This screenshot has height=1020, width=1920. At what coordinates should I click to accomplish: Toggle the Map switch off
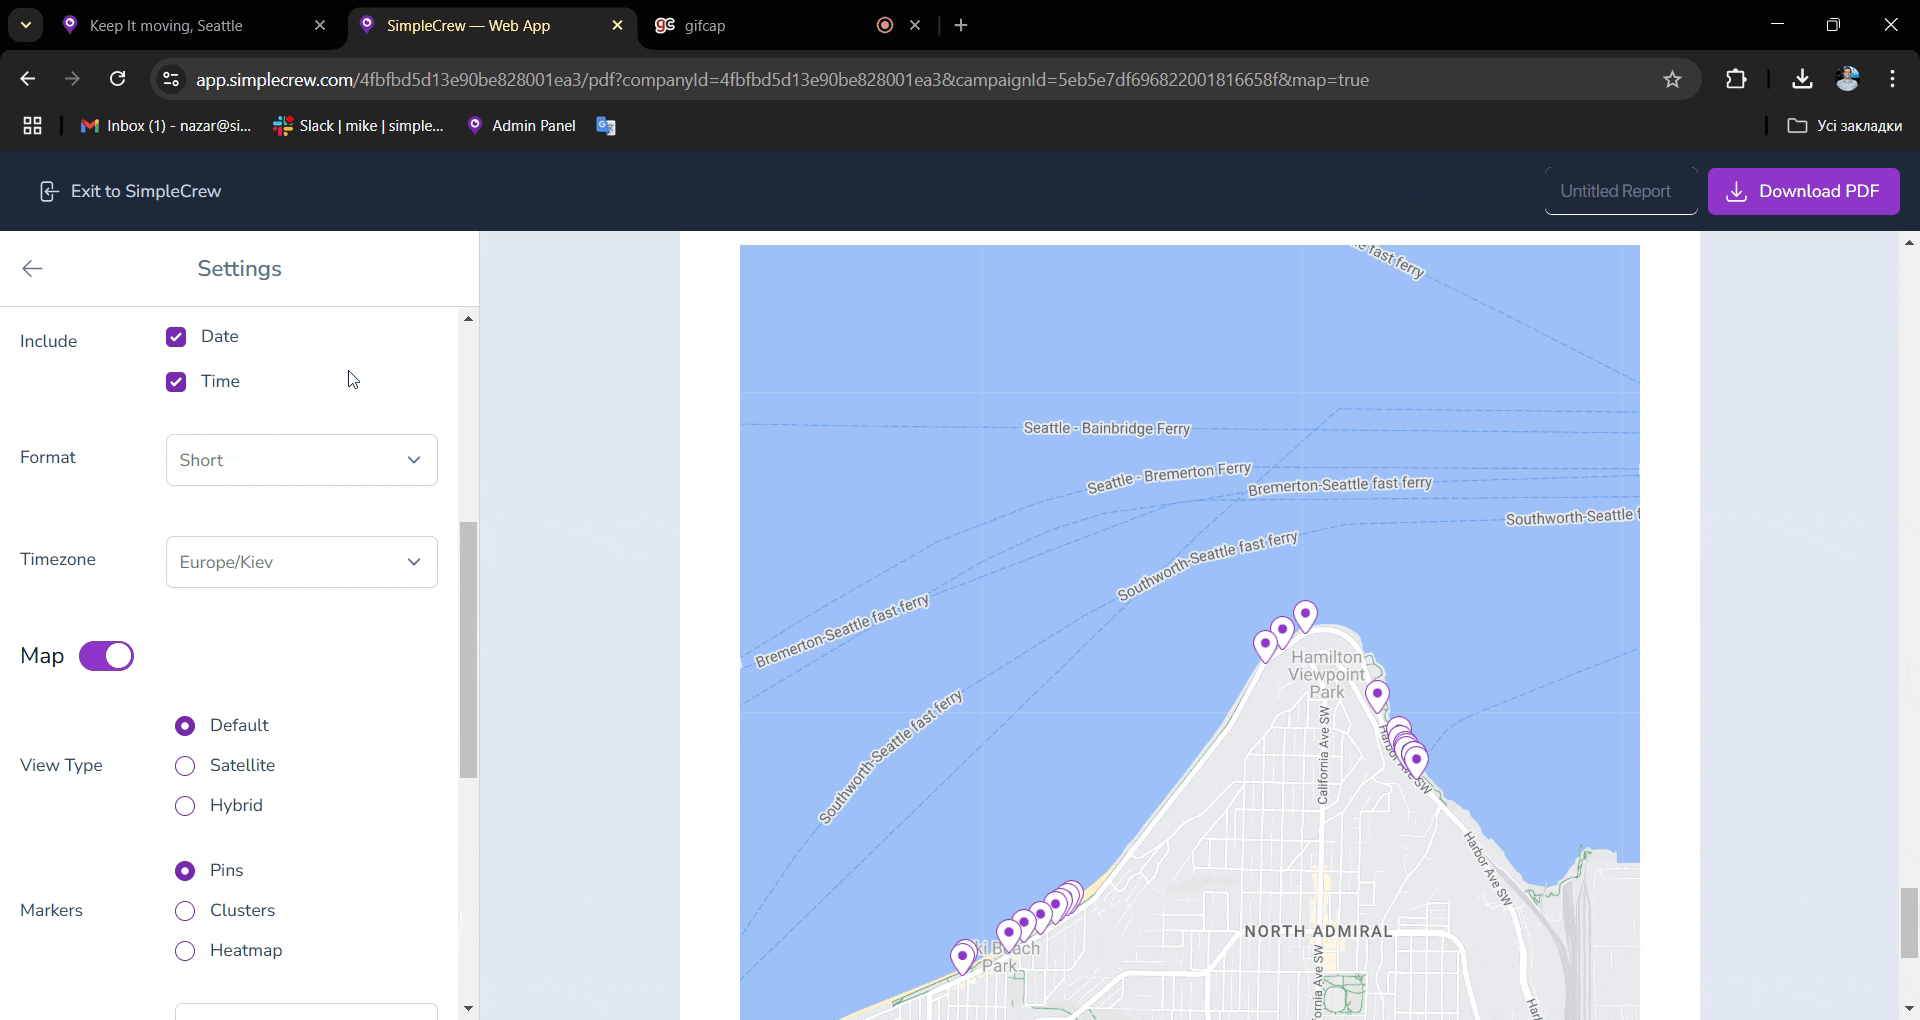click(x=106, y=656)
